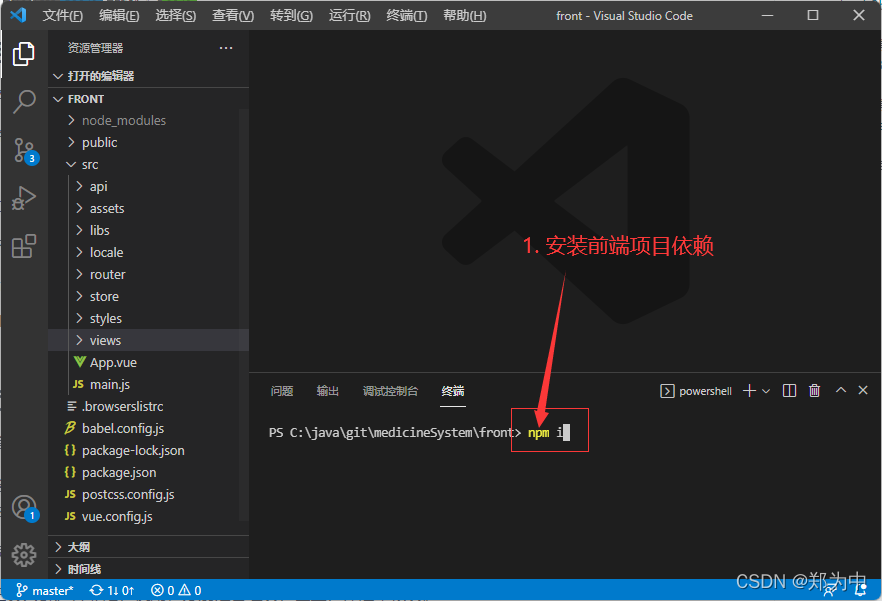Open the 选择(S) menu

pos(176,16)
